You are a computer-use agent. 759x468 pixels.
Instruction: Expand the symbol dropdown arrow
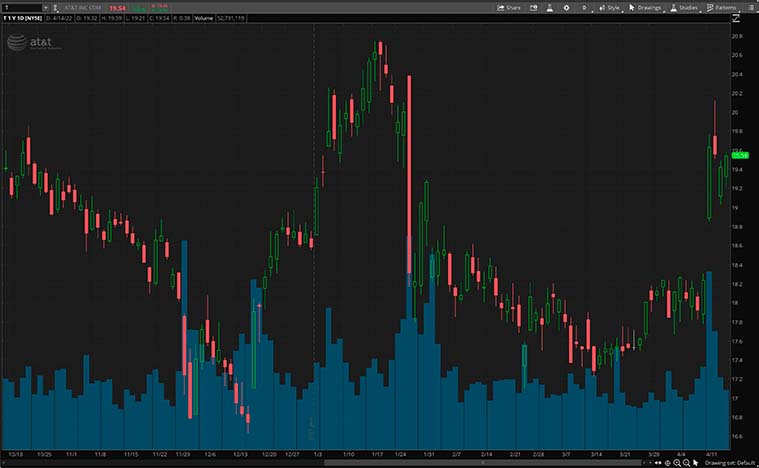click(x=46, y=8)
